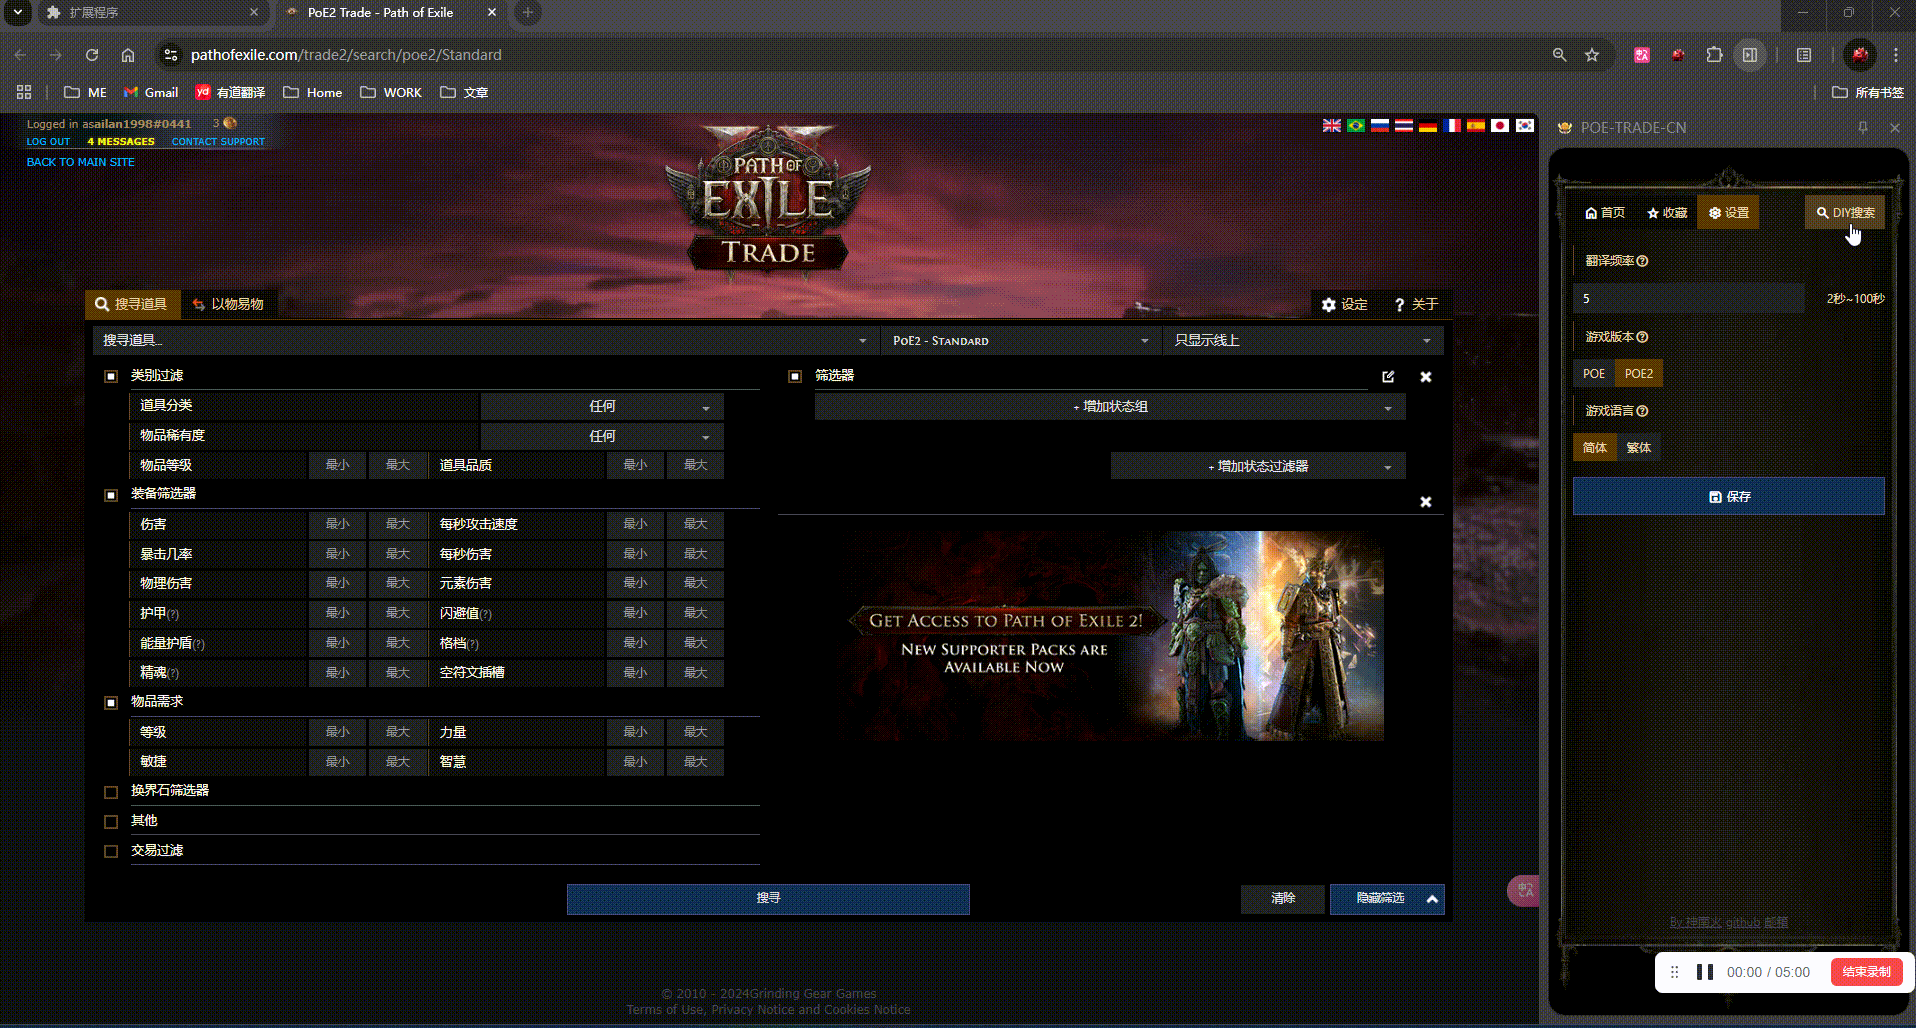The height and width of the screenshot is (1028, 1916).
Task: Select the Russian flag language icon
Action: [x=1380, y=126]
